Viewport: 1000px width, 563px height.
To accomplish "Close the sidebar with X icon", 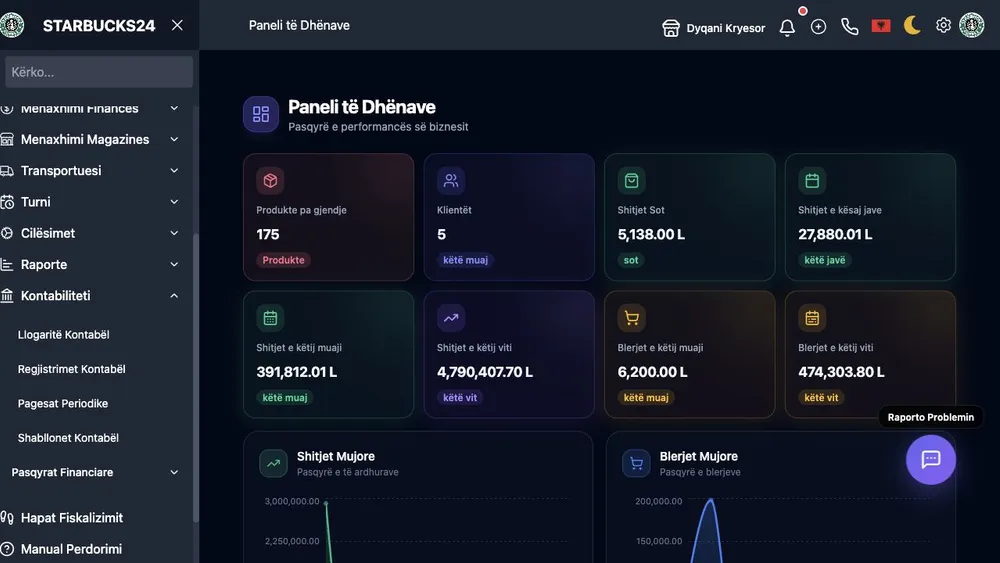I will 177,25.
